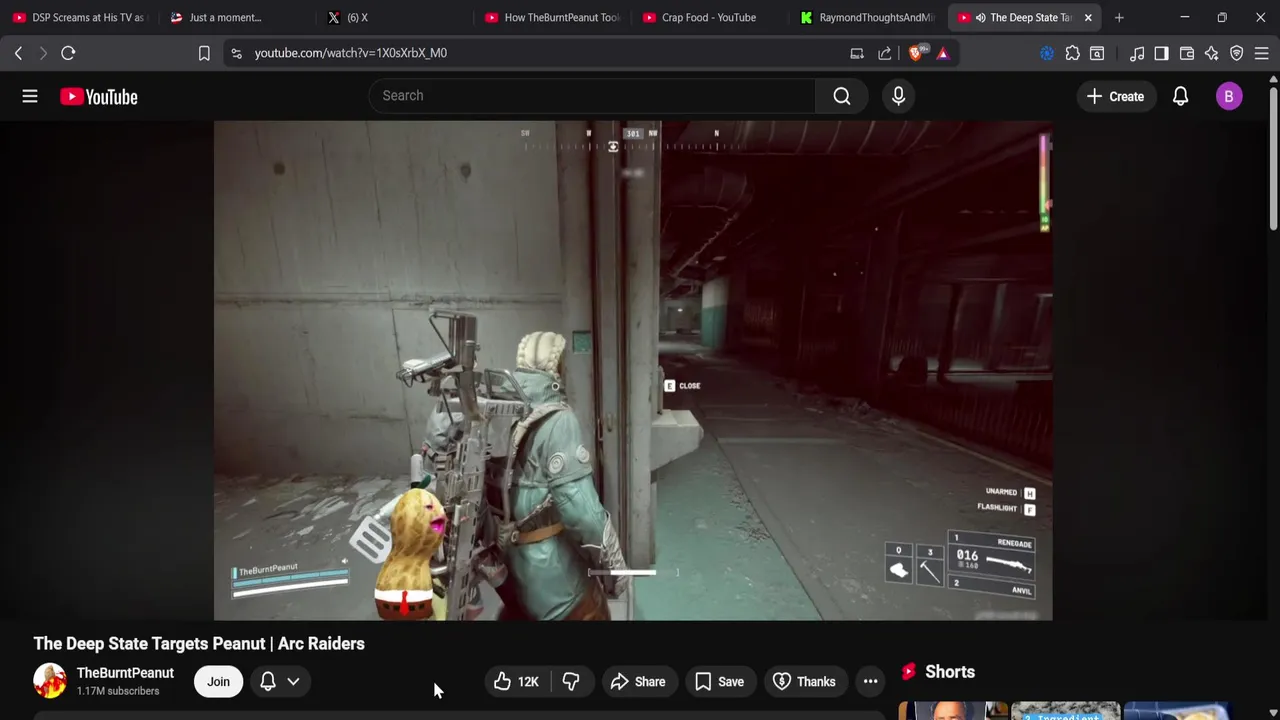Switch to the '(6) X' tab
The width and height of the screenshot is (1280, 720).
tap(394, 17)
